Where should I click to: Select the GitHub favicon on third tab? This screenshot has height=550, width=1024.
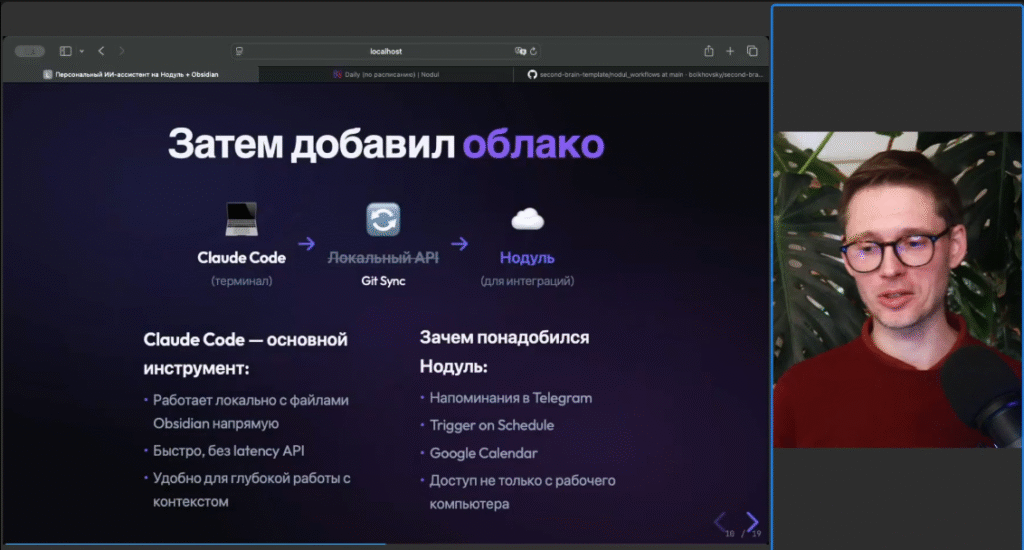point(532,74)
